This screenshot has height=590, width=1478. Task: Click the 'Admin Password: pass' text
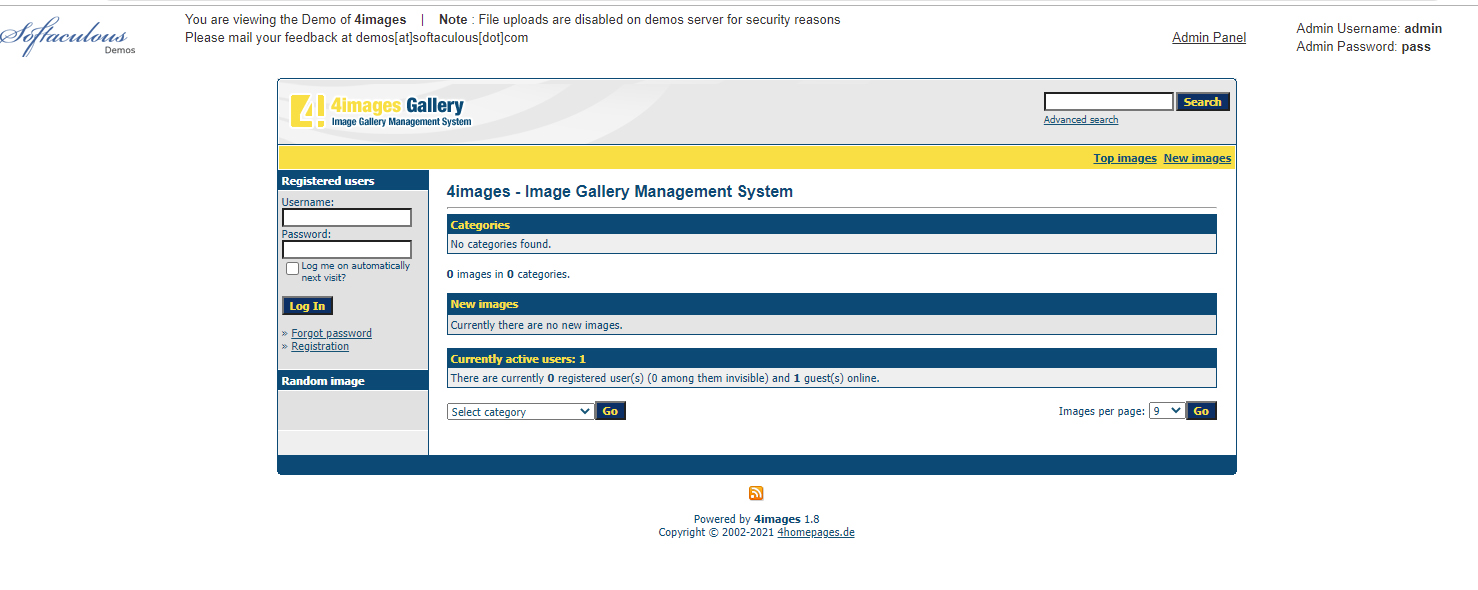[x=1363, y=46]
